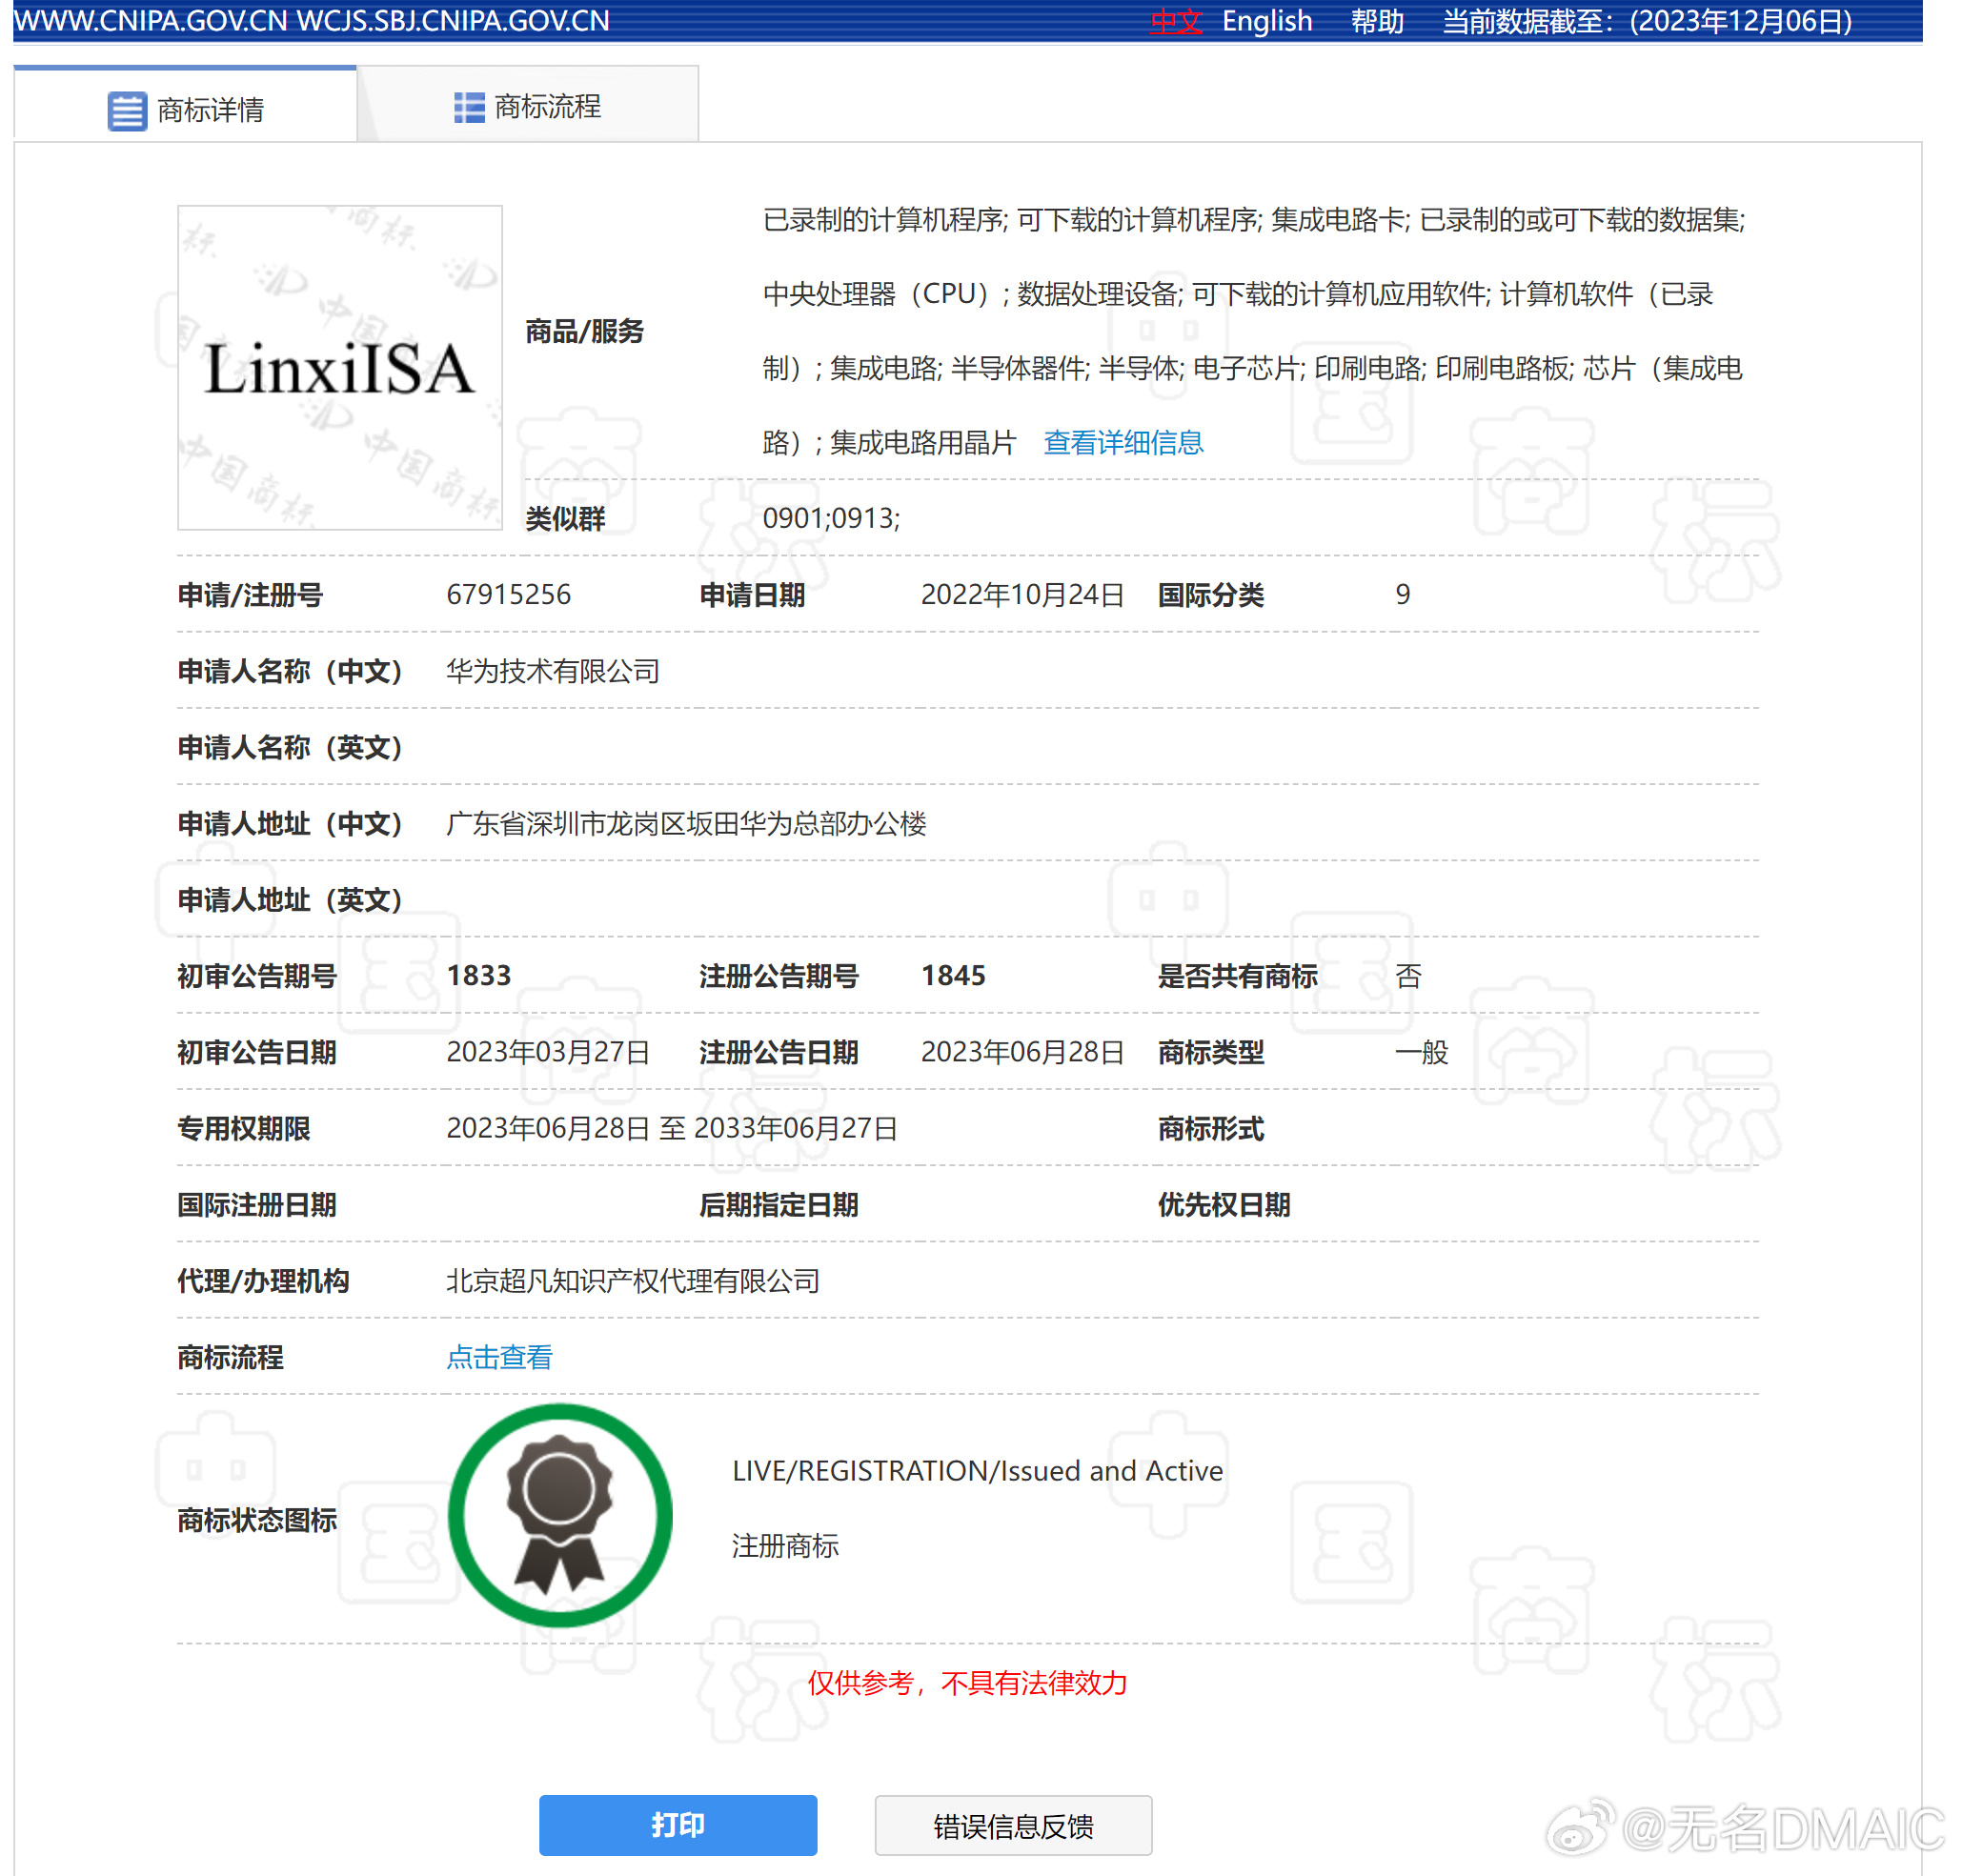Select the 代理/办理机构 label
Viewport: 1962px width, 1876px height.
pyautogui.click(x=263, y=1281)
